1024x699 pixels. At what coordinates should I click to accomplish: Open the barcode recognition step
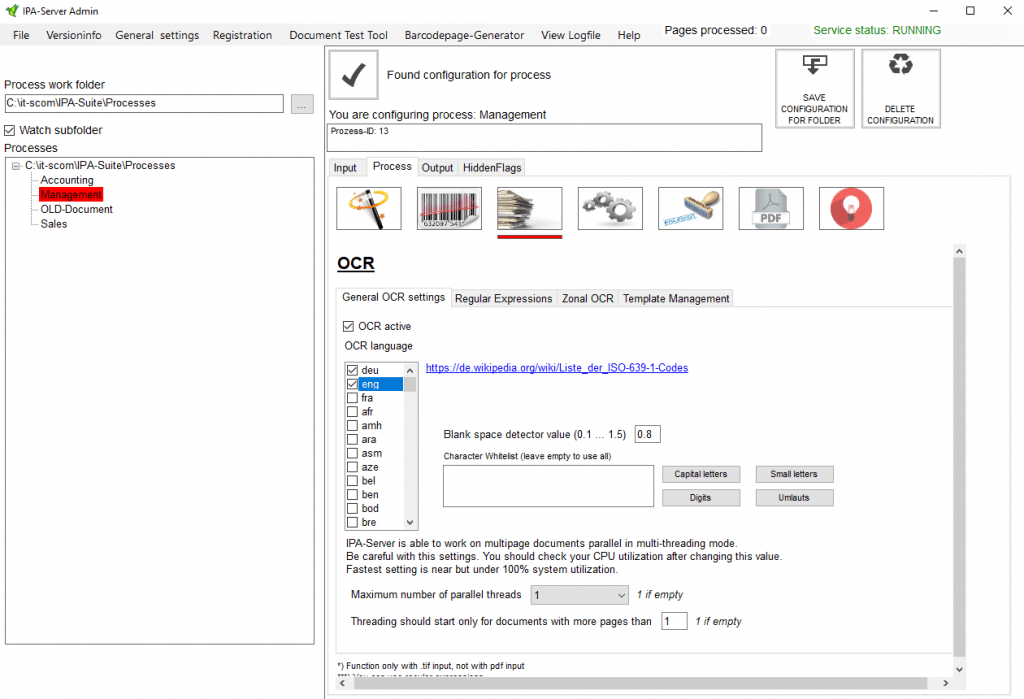pyautogui.click(x=449, y=208)
